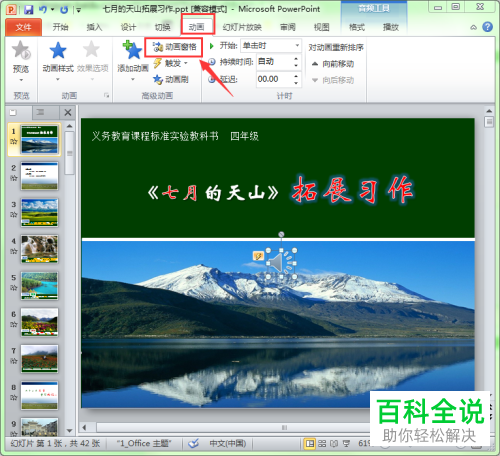Click the 添加动画 (Add Animation) icon

coord(132,50)
